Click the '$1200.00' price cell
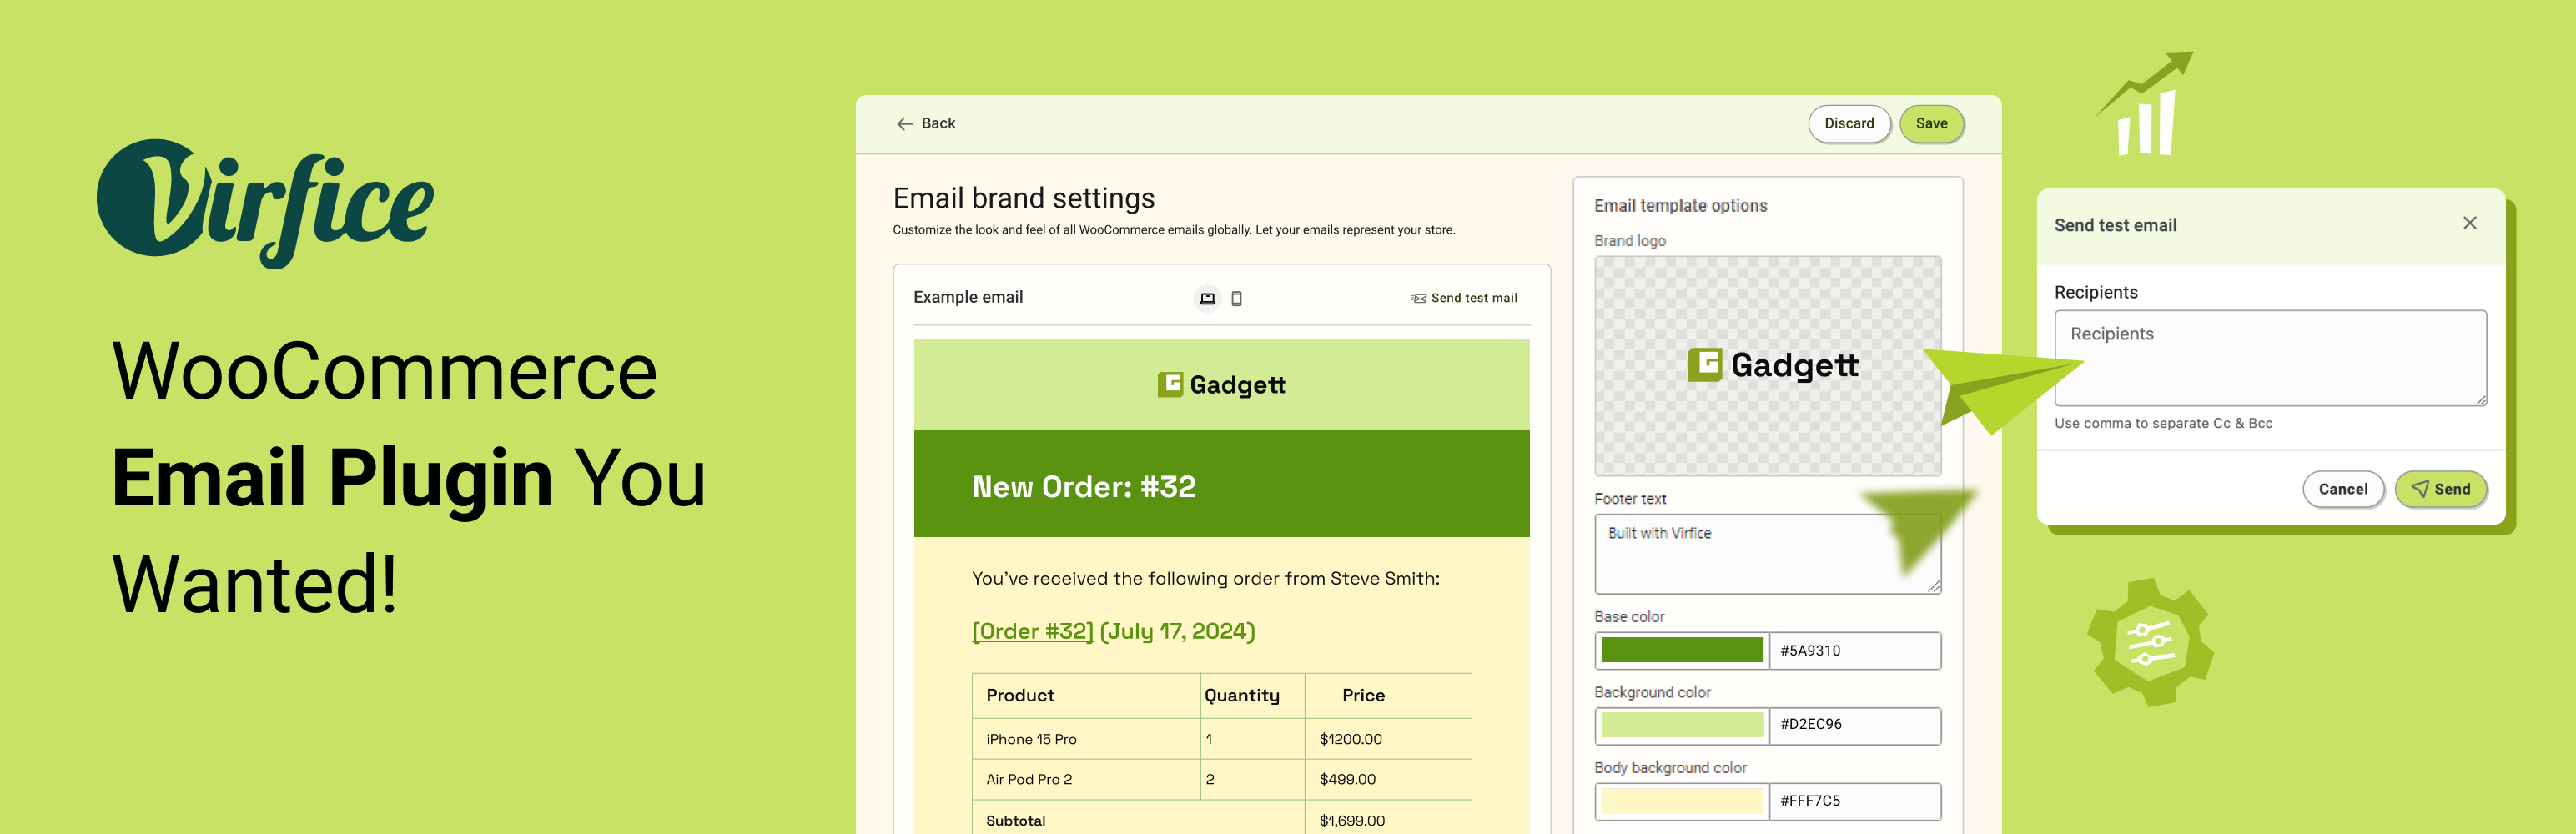The width and height of the screenshot is (2576, 834). pos(1350,739)
